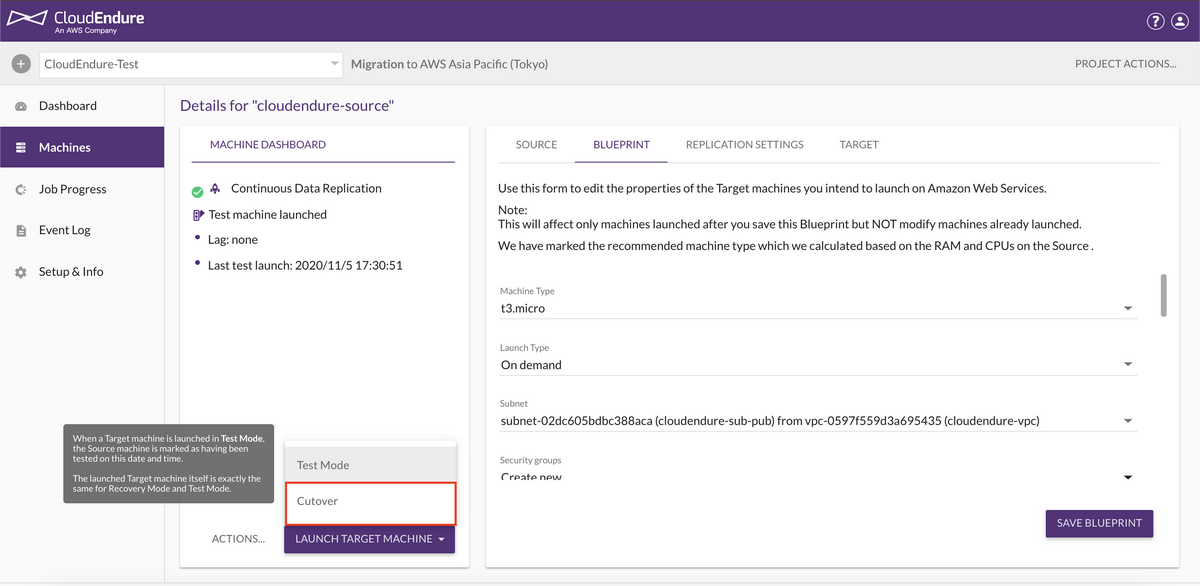This screenshot has height=586, width=1200.
Task: Click the Dashboard gauge icon
Action: coord(21,106)
